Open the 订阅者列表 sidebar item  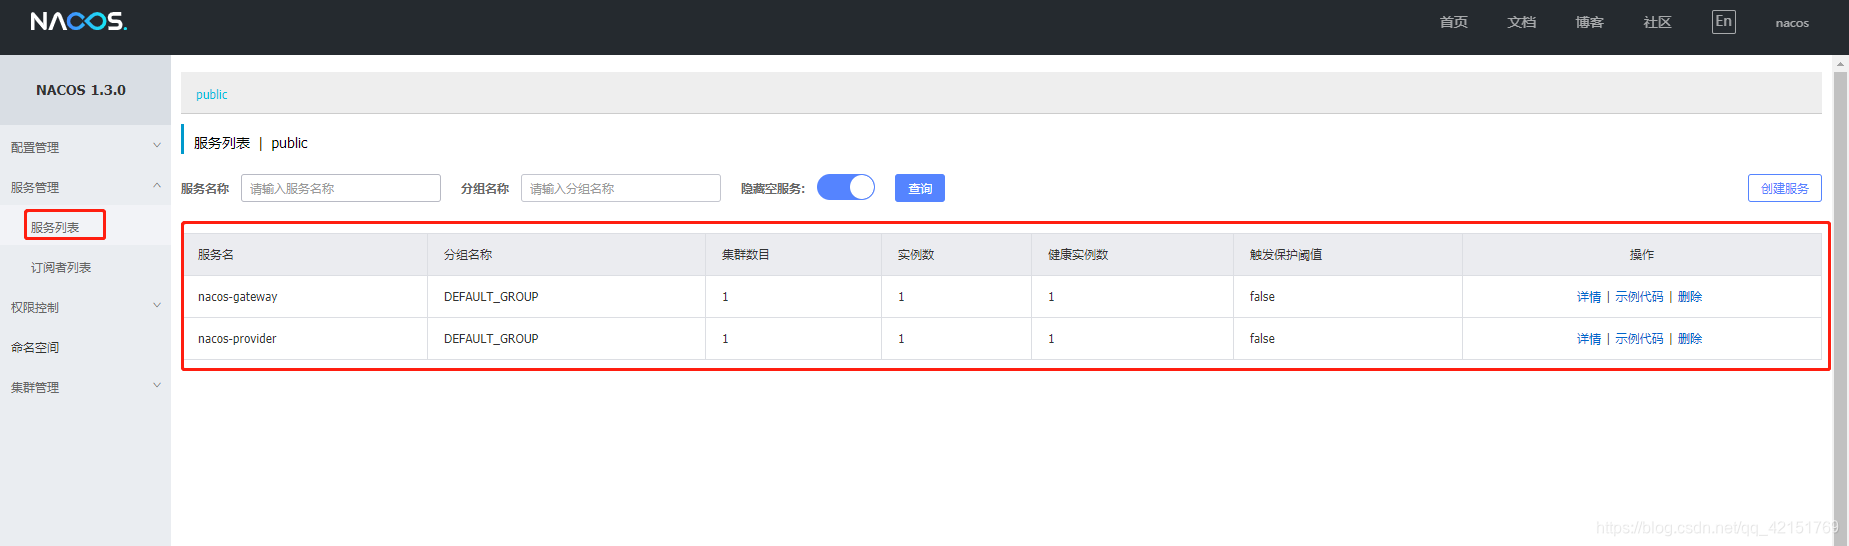pos(61,267)
